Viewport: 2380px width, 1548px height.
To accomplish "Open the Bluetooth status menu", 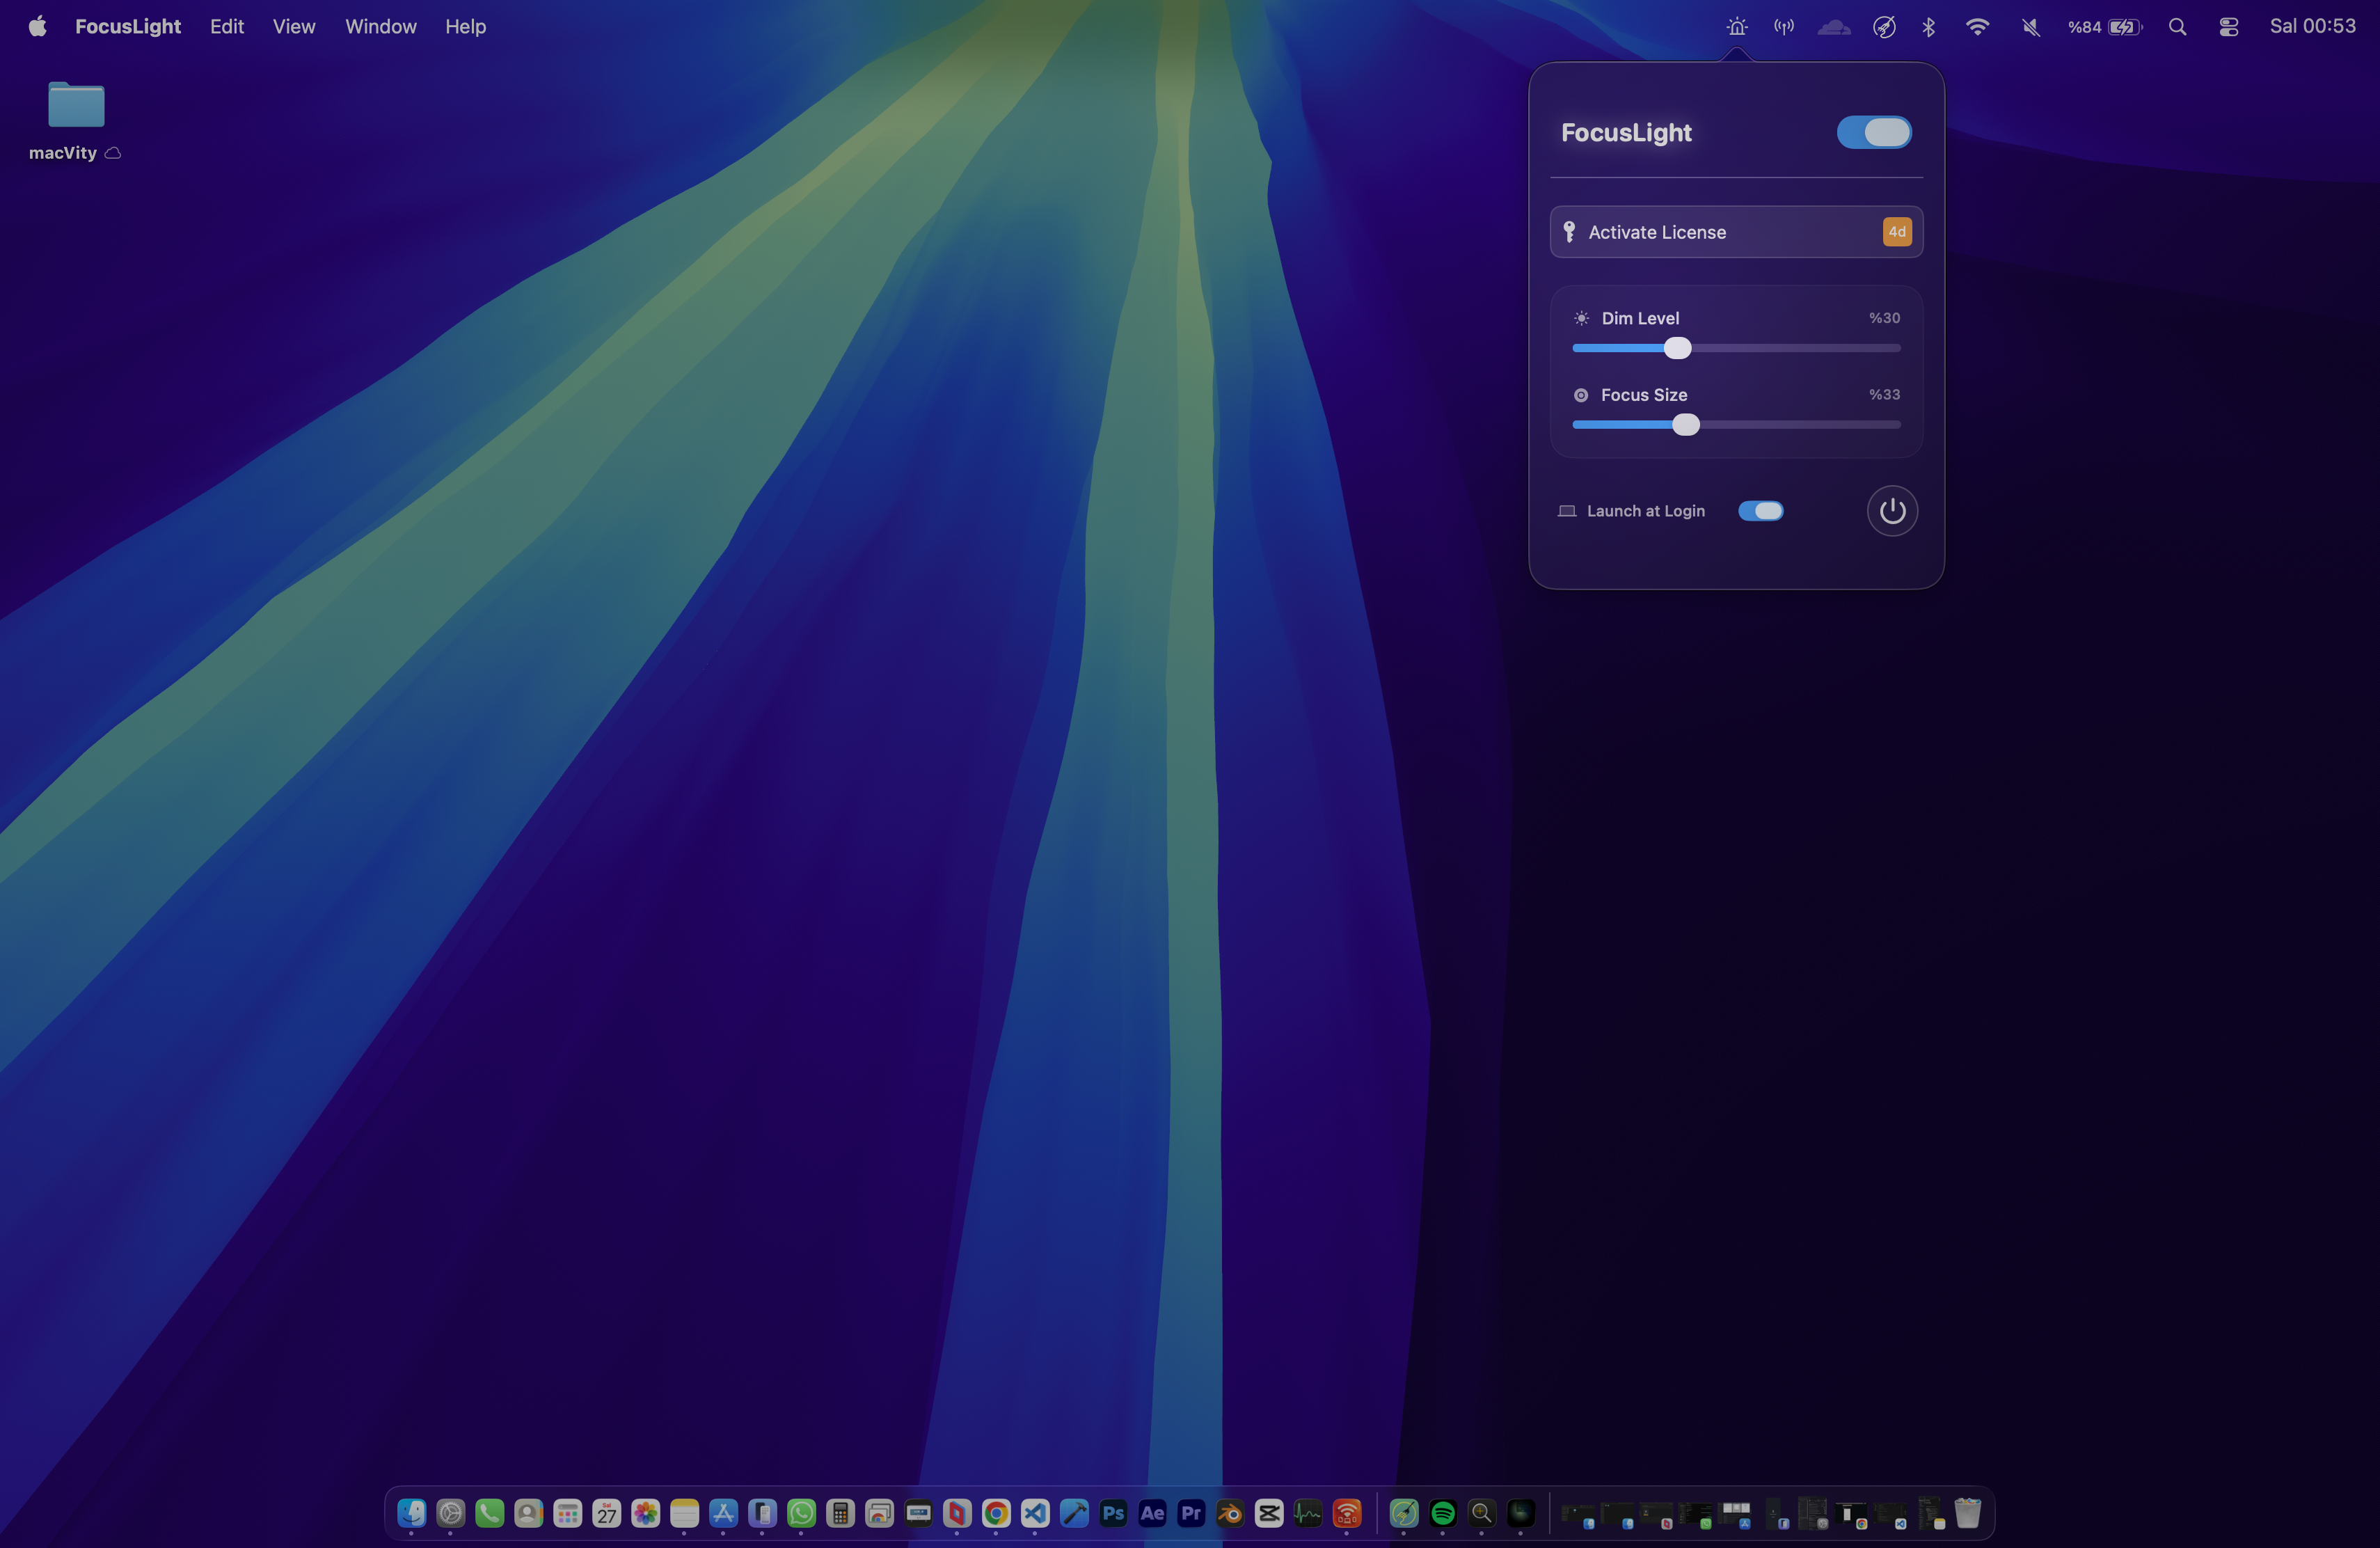I will 1928,26.
